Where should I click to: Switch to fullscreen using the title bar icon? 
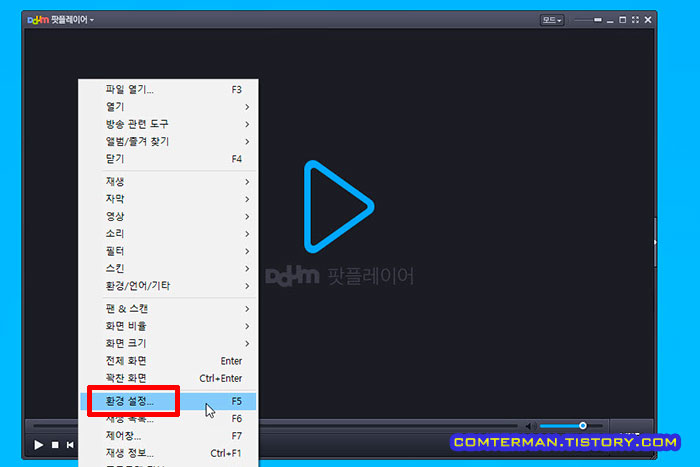pos(635,20)
